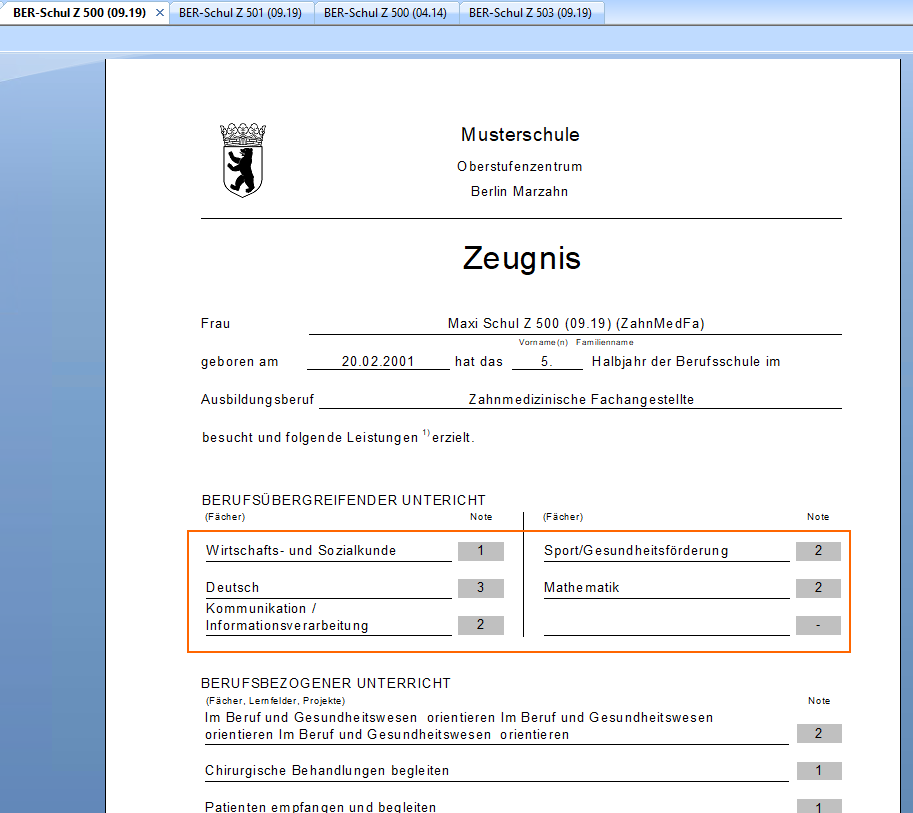This screenshot has height=813, width=913.
Task: Click the Oberstufenzentrum line
Action: point(519,167)
